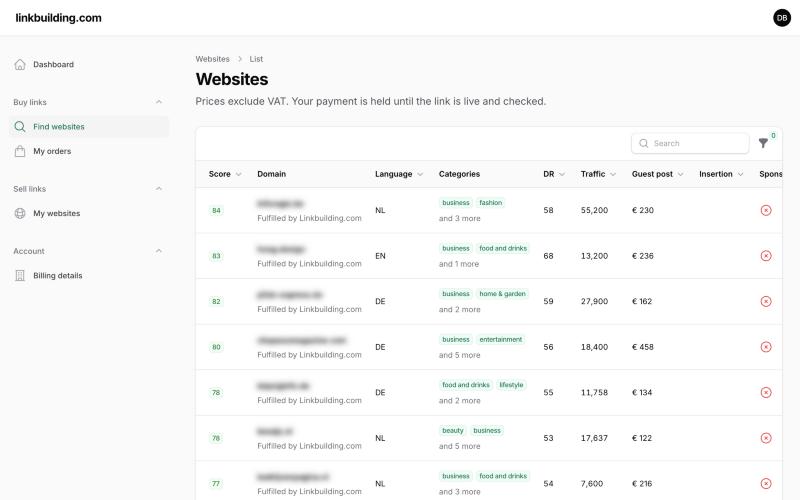Click the 11,758 traffic value

(x=594, y=392)
